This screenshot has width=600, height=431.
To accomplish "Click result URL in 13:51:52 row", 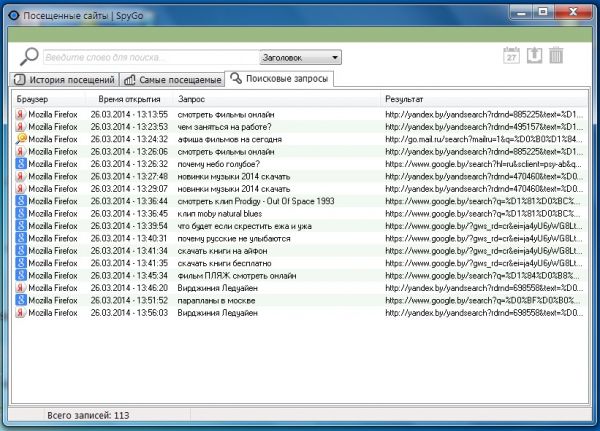I will point(483,300).
